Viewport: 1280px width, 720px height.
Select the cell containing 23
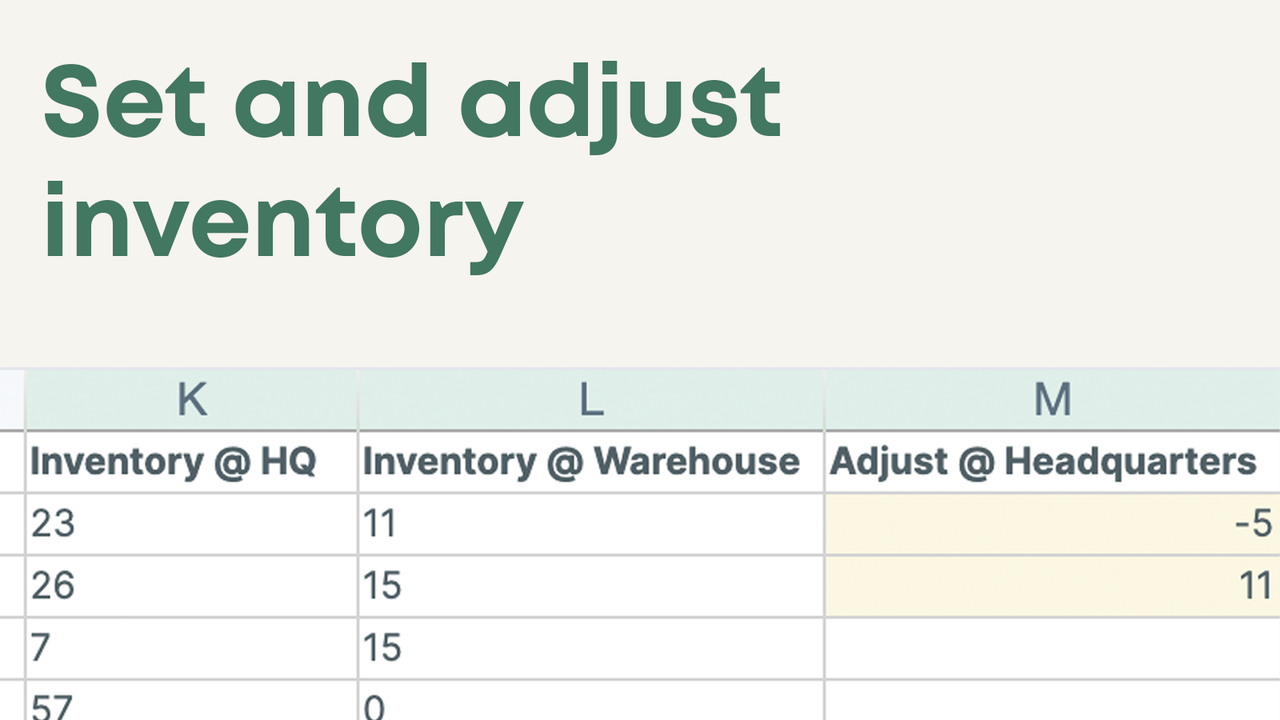(x=190, y=523)
